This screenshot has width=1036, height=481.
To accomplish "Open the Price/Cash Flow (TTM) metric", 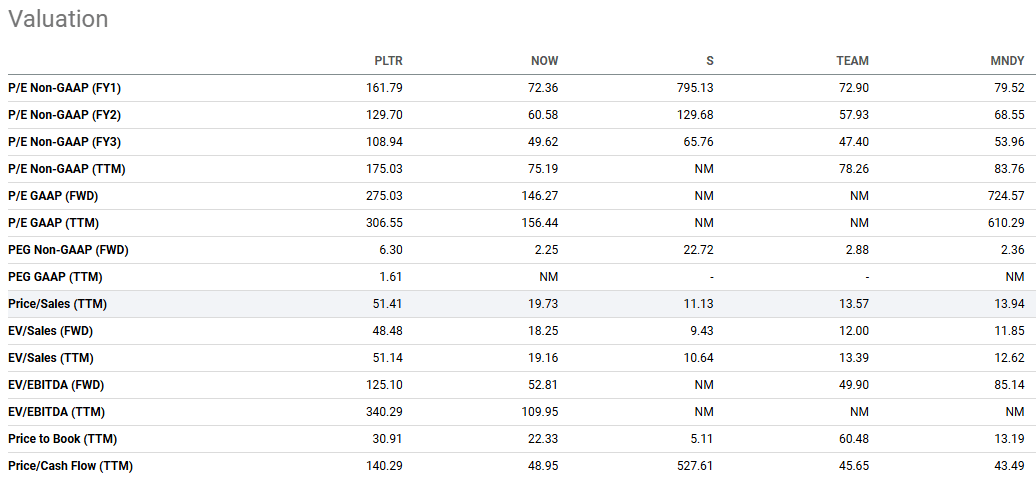I will pos(70,466).
